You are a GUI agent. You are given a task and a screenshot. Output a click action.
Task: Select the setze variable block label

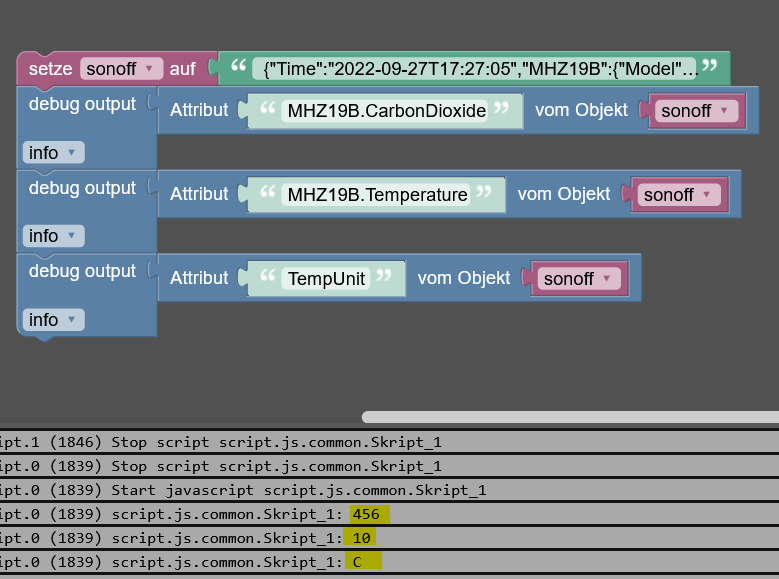coord(50,69)
